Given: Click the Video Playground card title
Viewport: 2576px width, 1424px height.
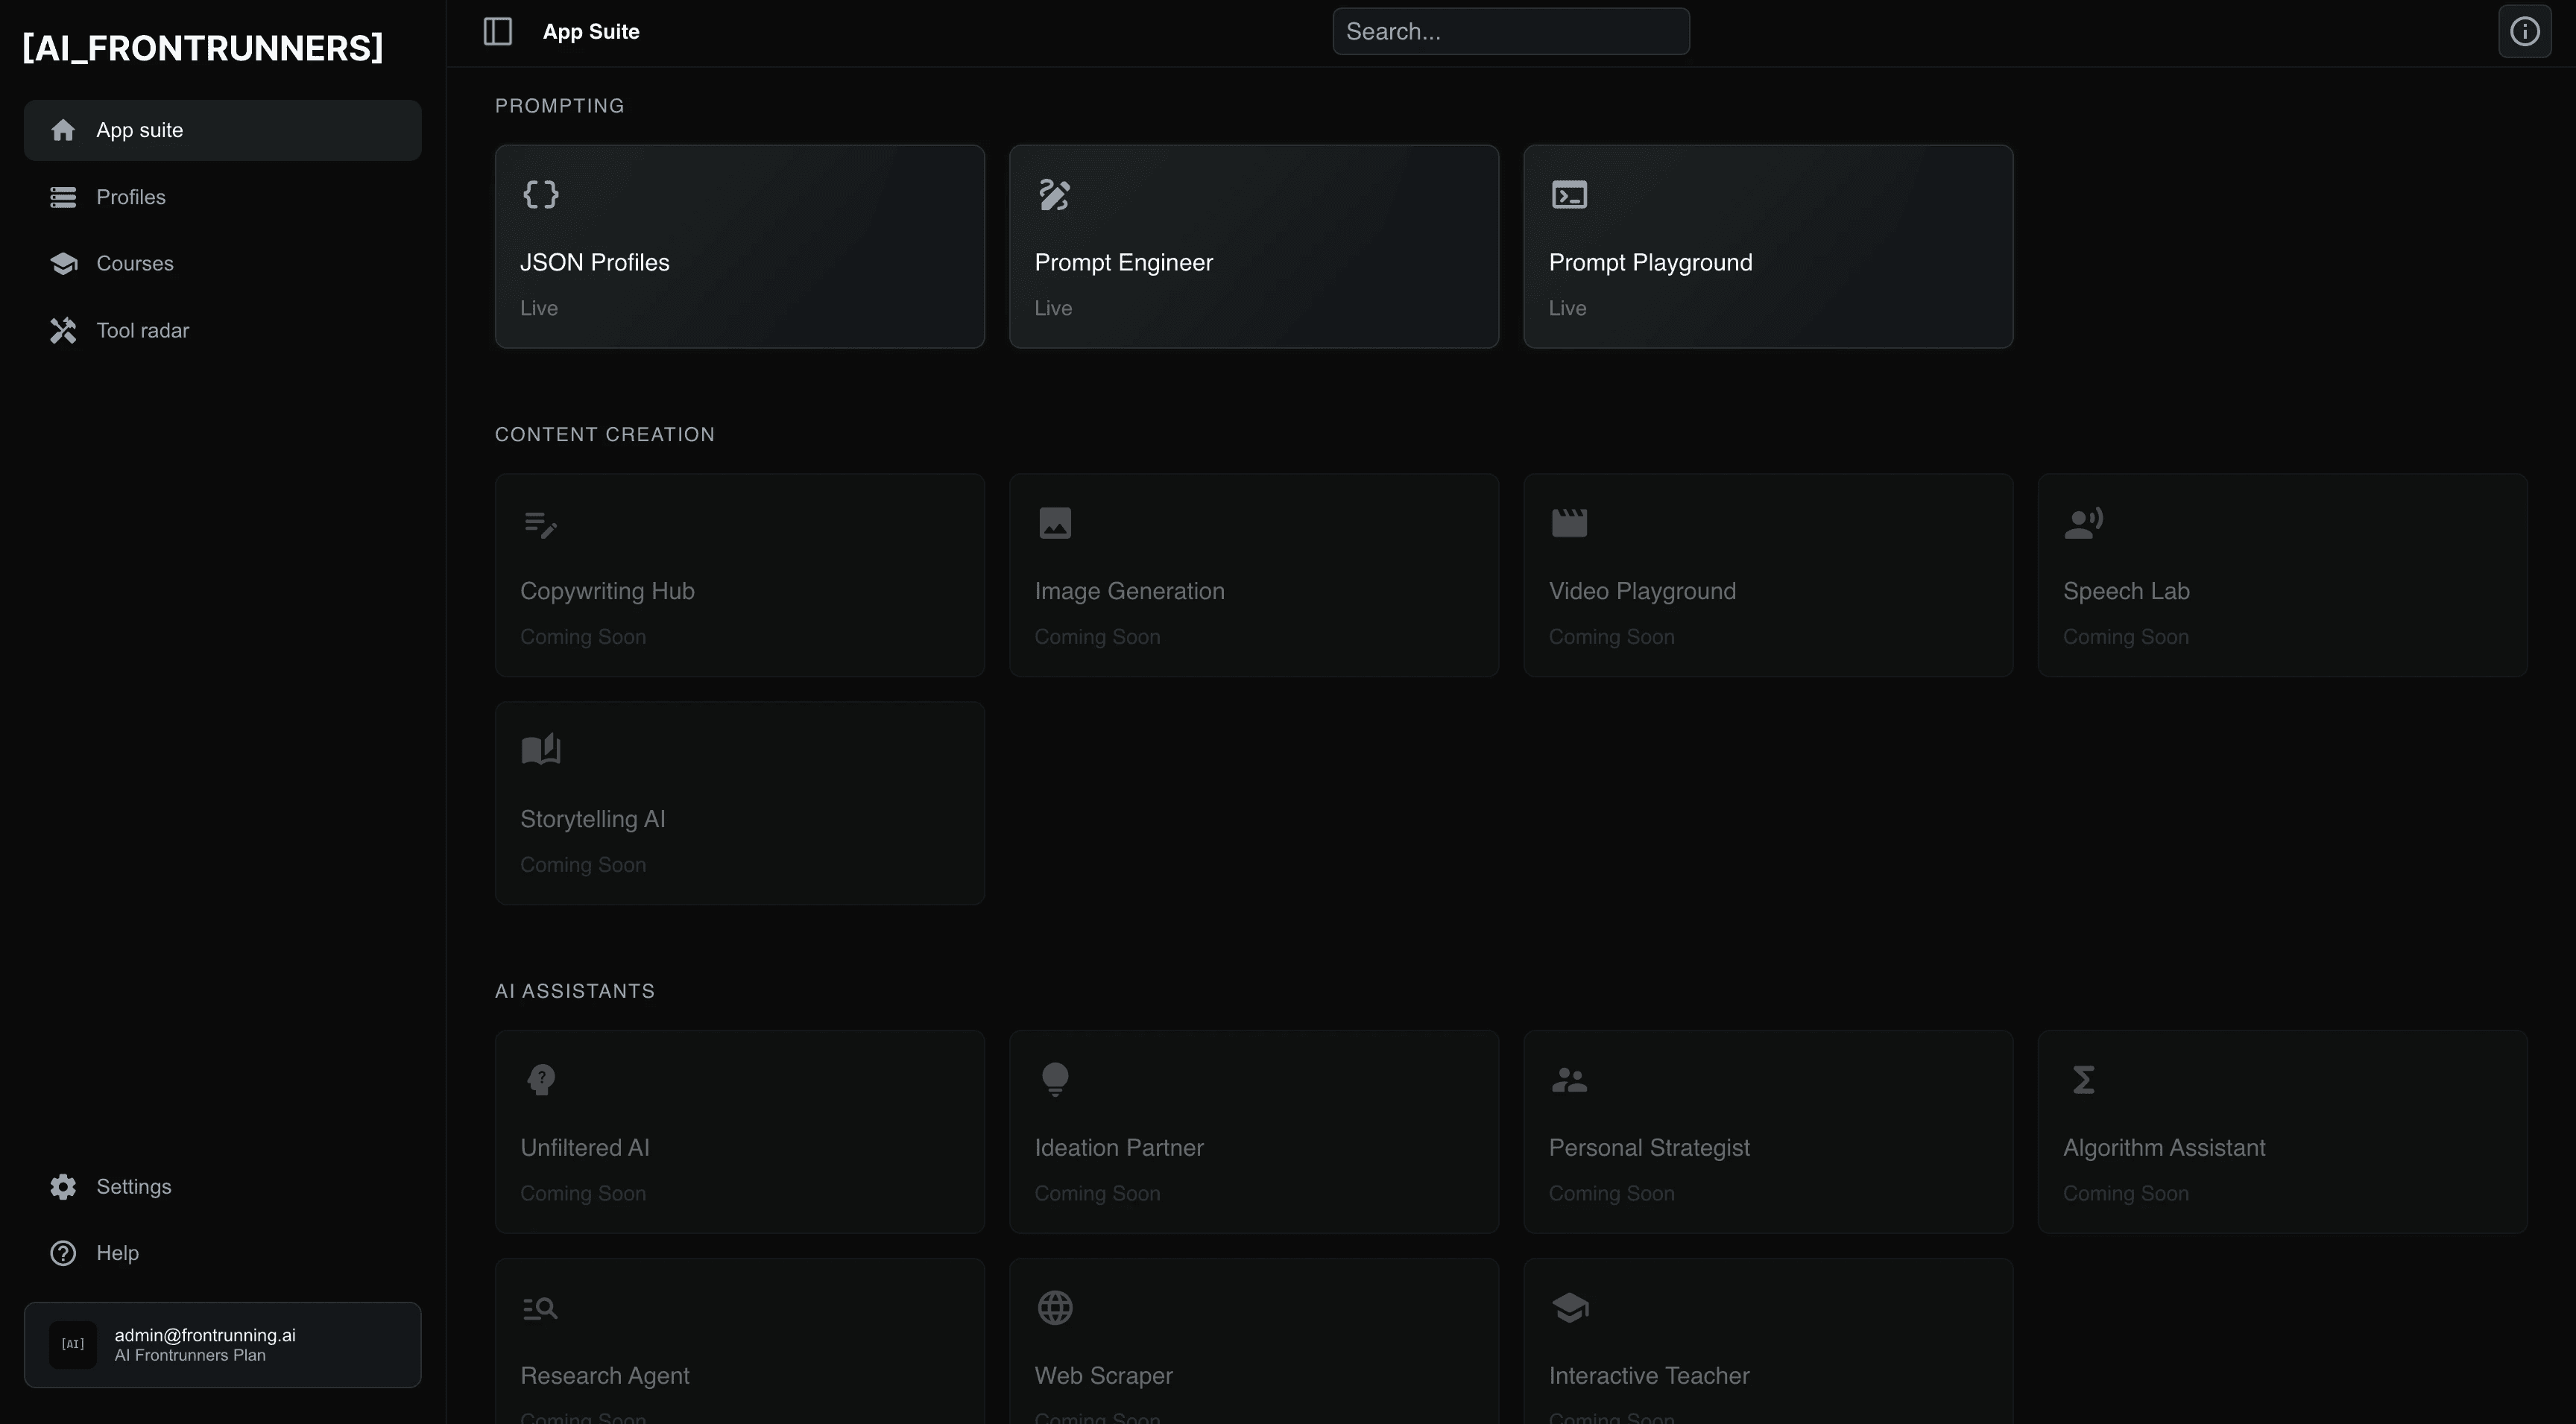Looking at the screenshot, I should 1642,591.
